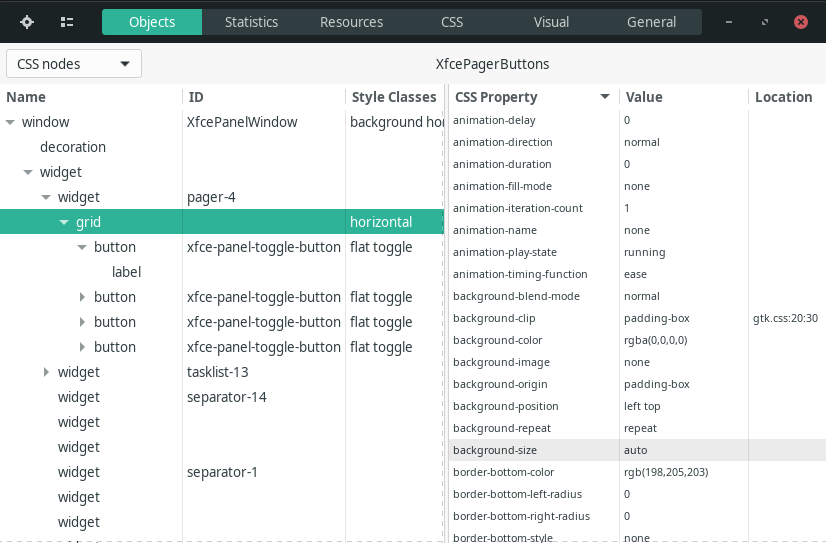Sort by the Name column header

[x=91, y=97]
